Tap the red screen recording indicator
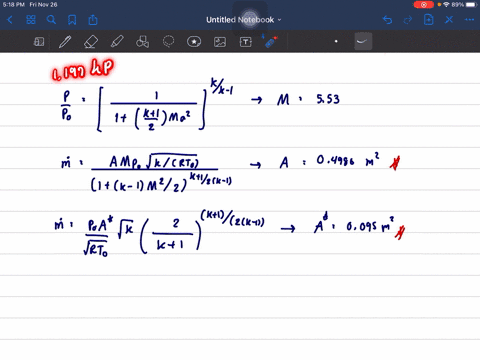The image size is (480, 360). (424, 5)
